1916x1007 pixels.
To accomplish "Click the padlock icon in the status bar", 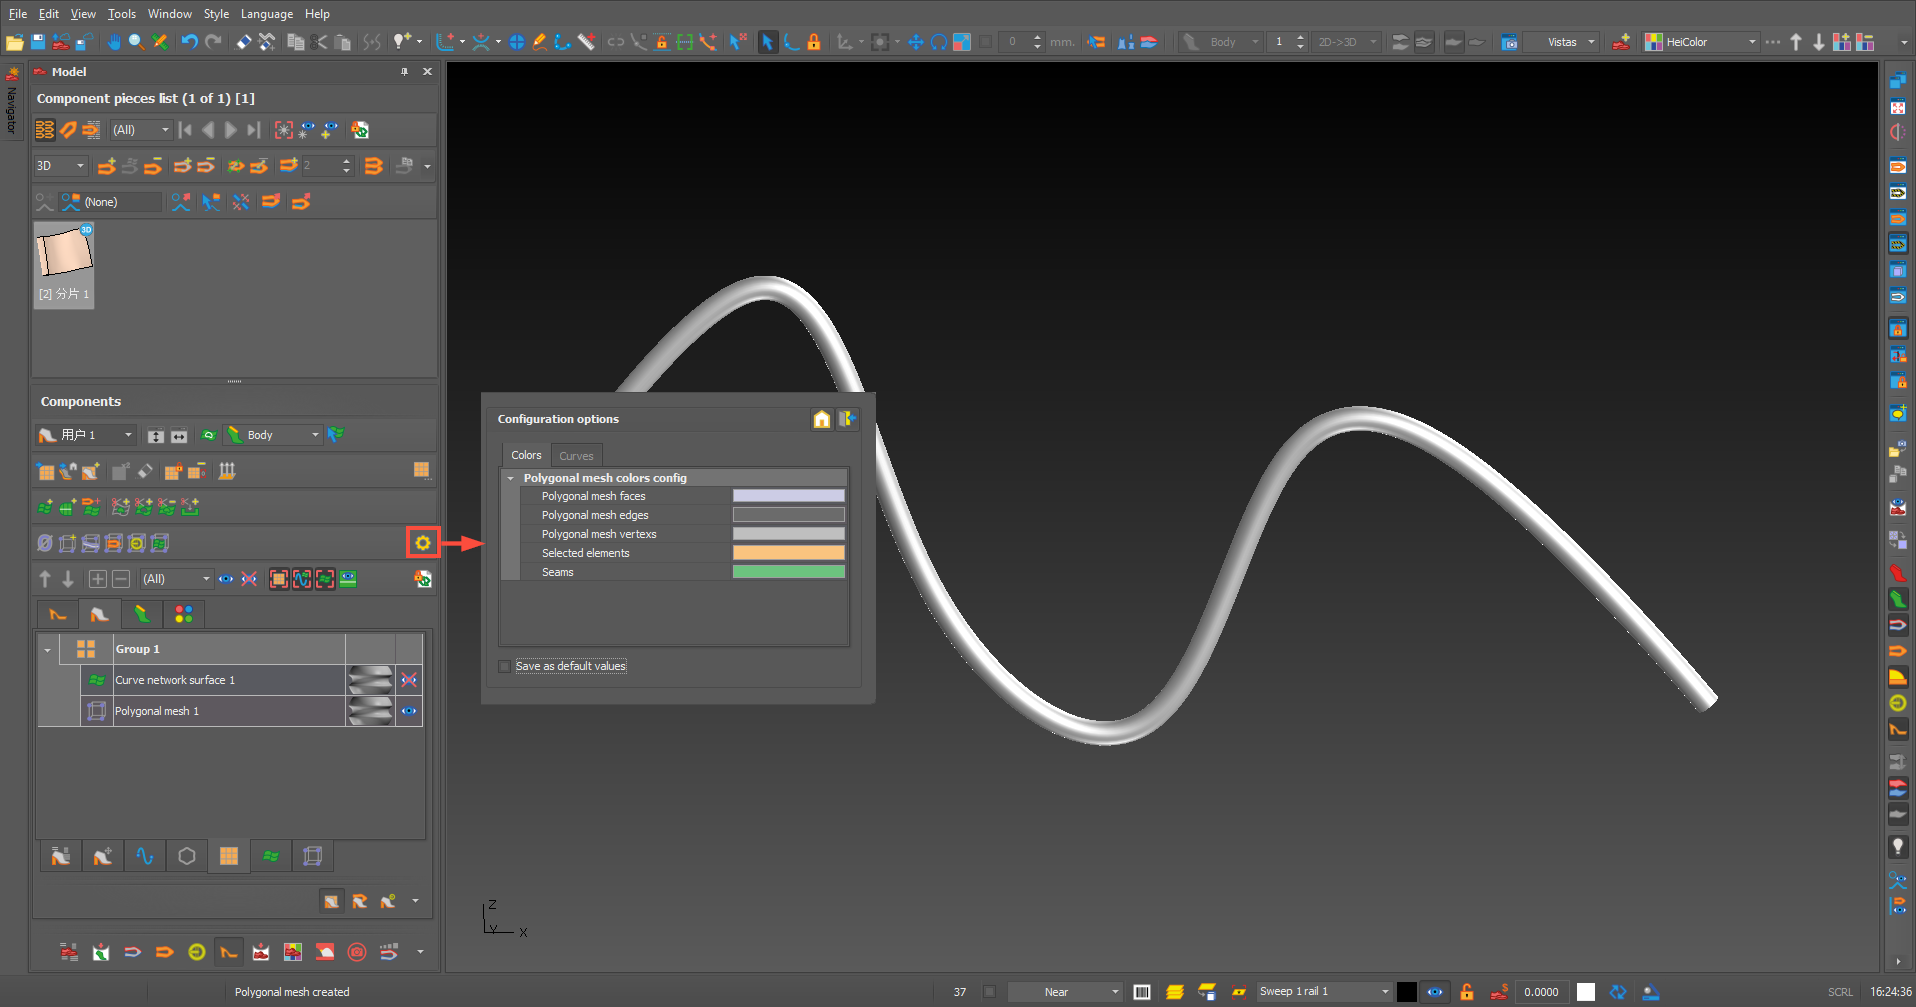I will [1466, 992].
